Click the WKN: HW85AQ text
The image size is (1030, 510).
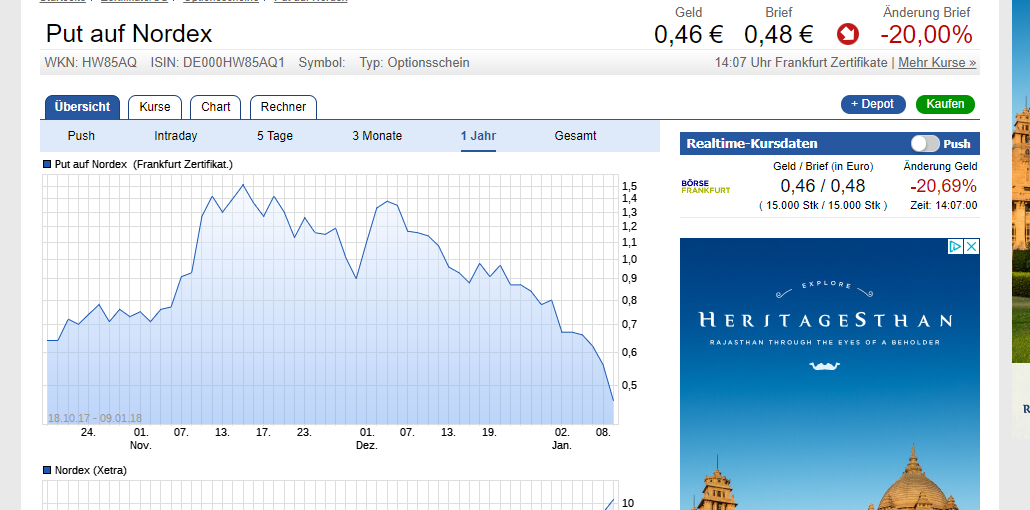[x=91, y=63]
